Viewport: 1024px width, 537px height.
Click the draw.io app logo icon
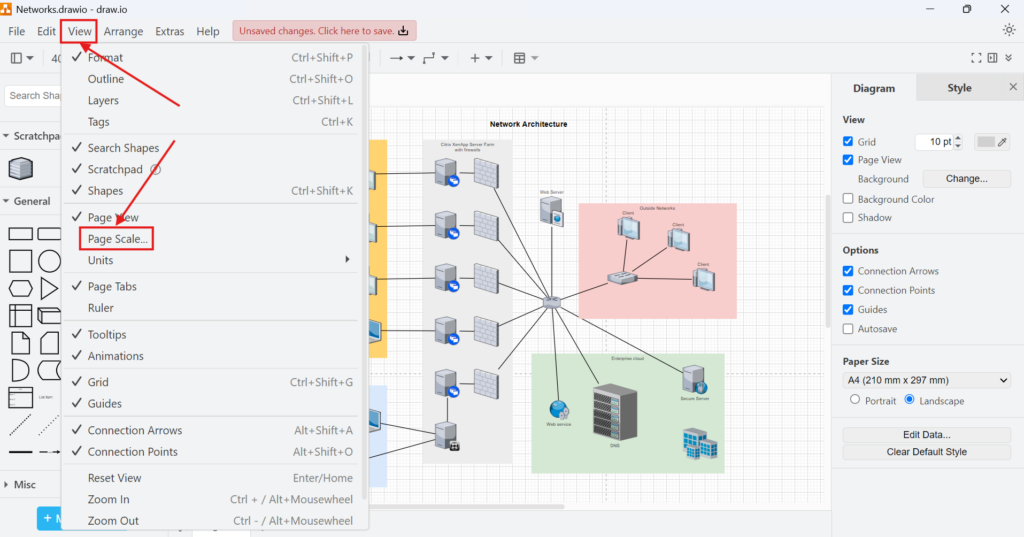pos(6,9)
